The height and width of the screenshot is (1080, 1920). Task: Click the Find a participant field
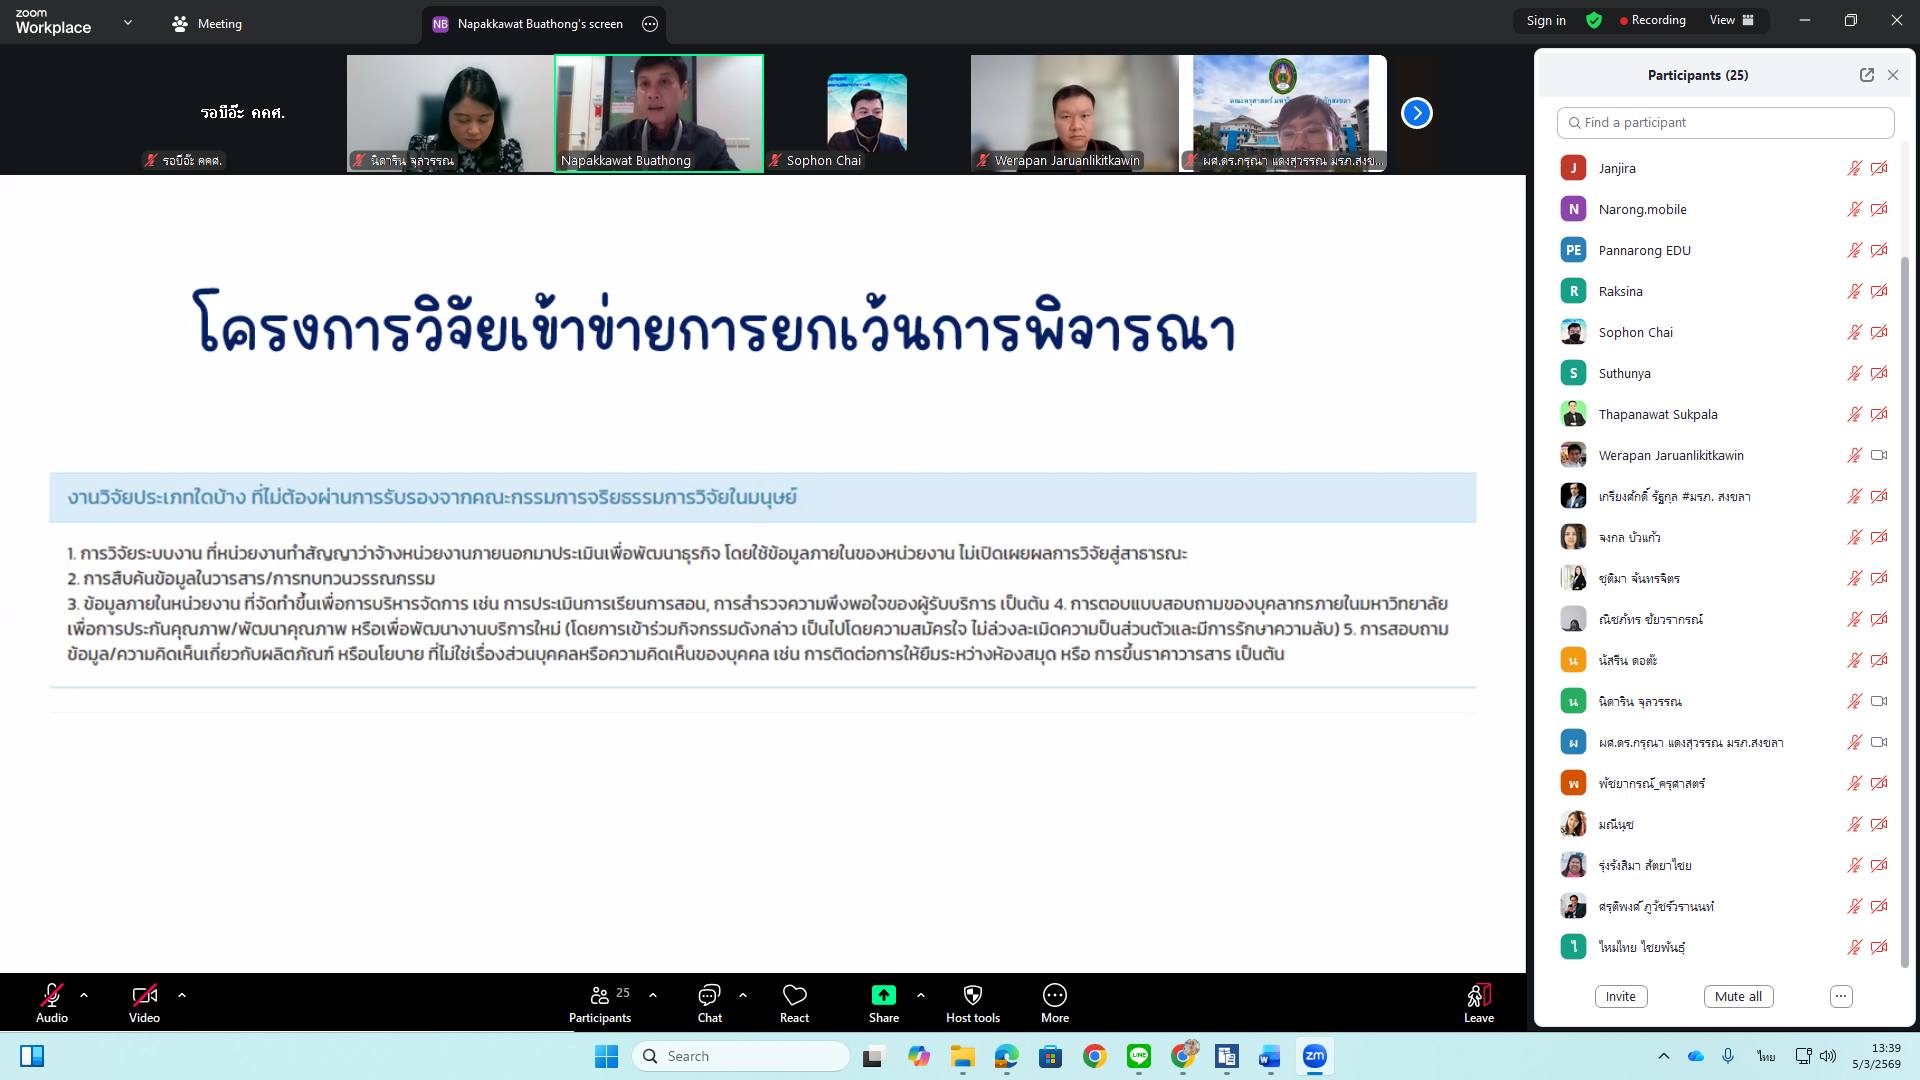(1725, 122)
